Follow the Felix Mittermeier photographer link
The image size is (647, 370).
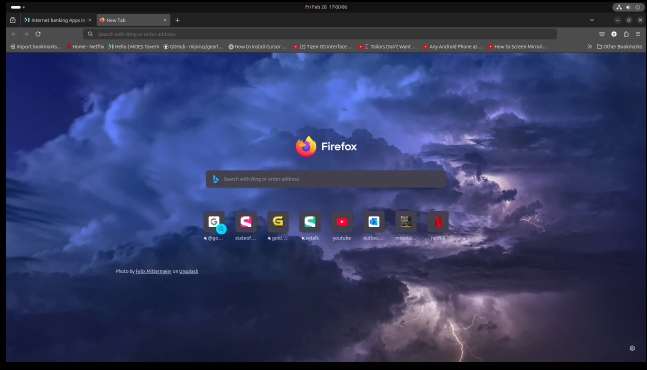click(x=153, y=271)
